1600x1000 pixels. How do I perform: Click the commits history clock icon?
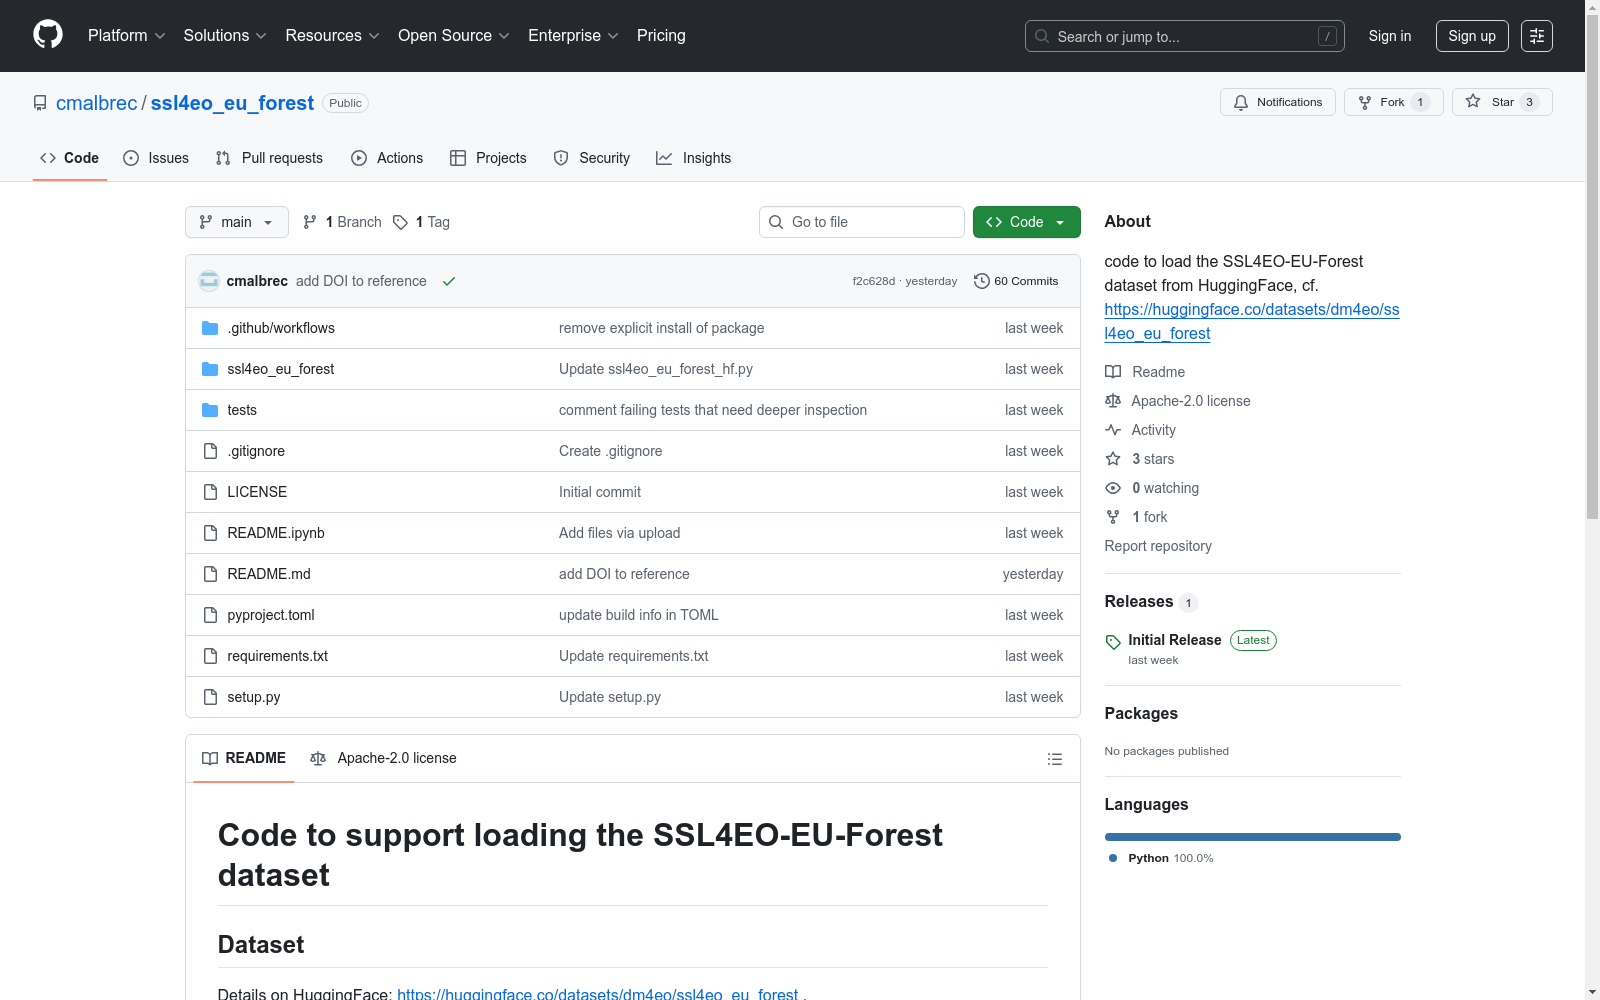(982, 281)
